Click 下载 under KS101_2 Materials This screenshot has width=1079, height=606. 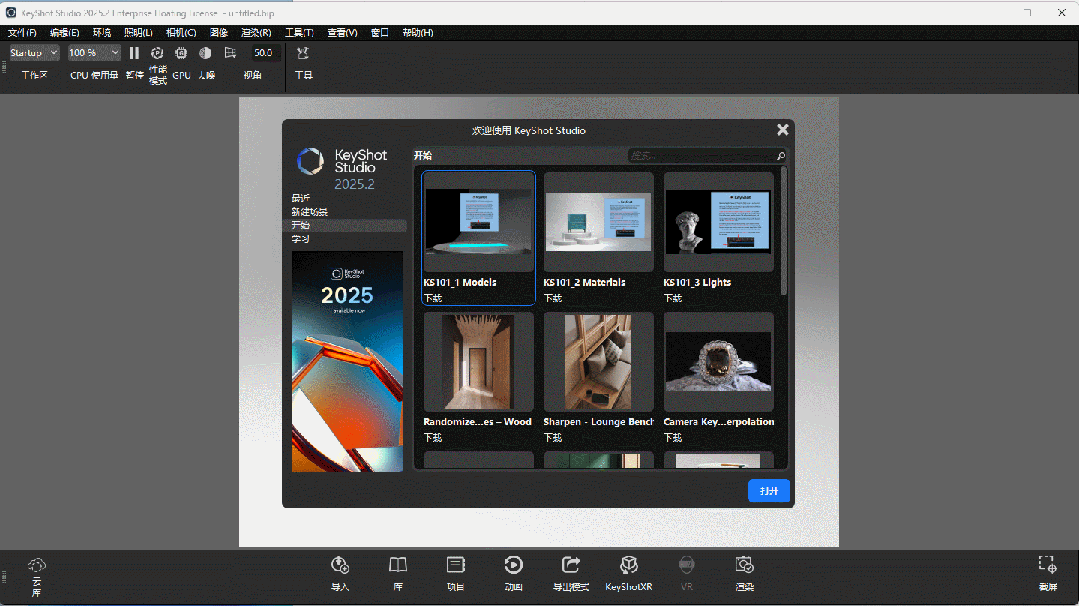(x=553, y=298)
